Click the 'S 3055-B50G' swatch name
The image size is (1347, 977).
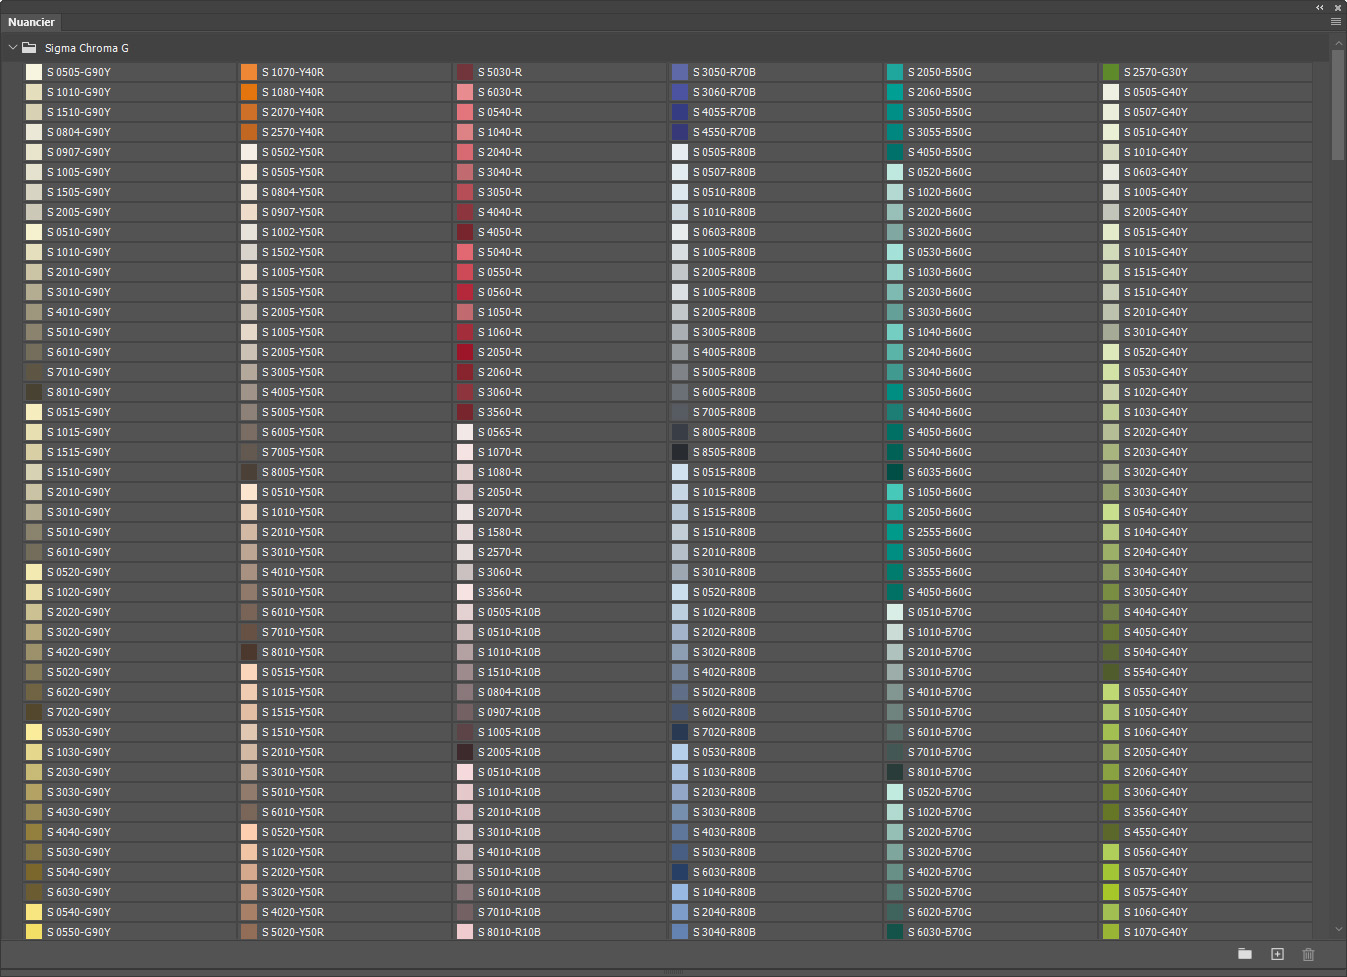(940, 132)
